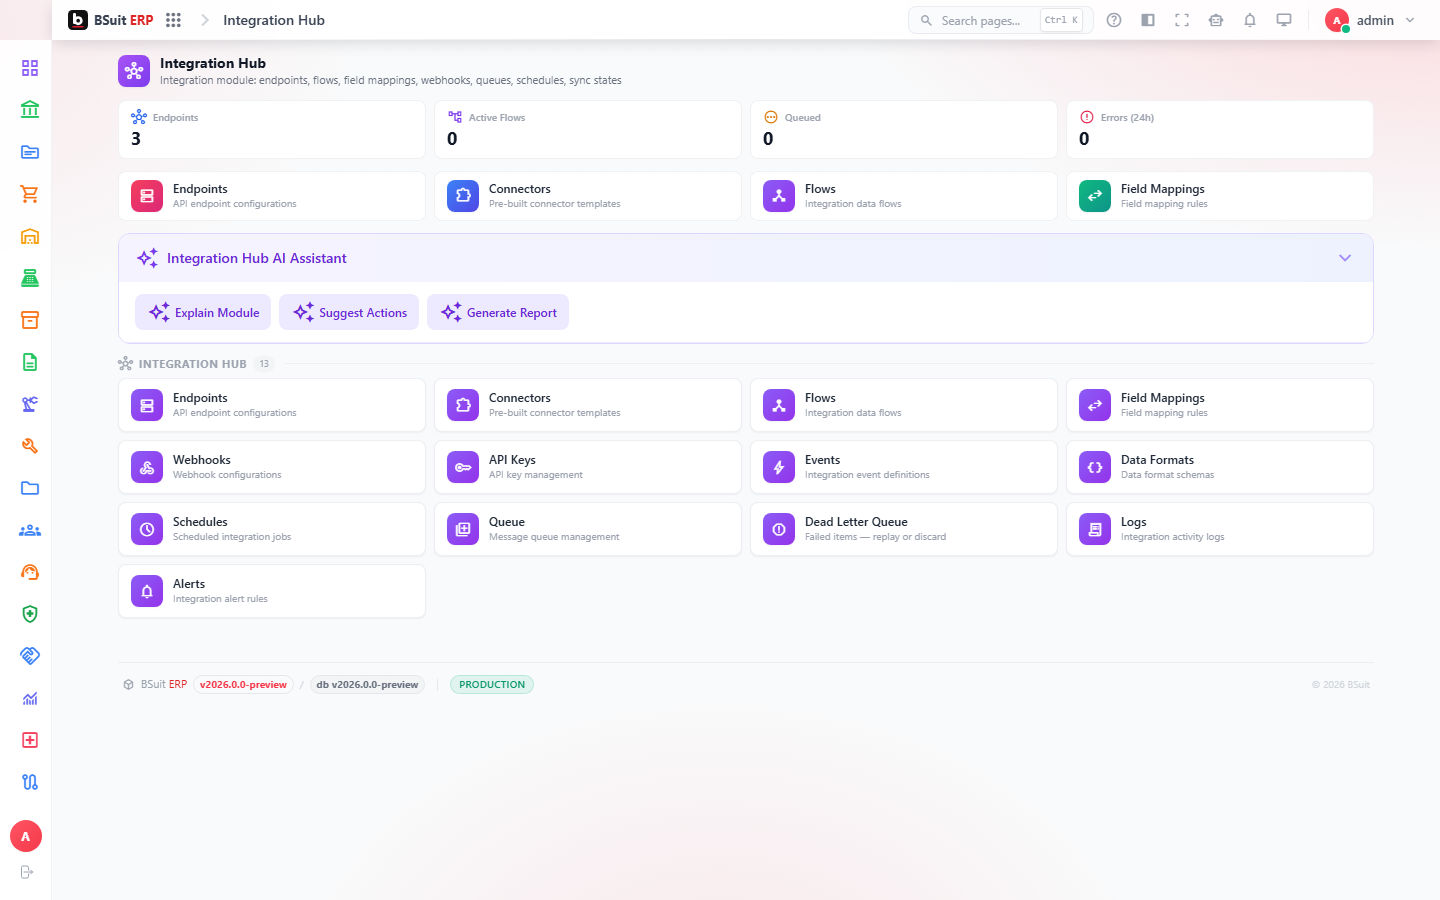Click the PRODUCTION environment badge
This screenshot has width=1440, height=900.
coord(492,685)
